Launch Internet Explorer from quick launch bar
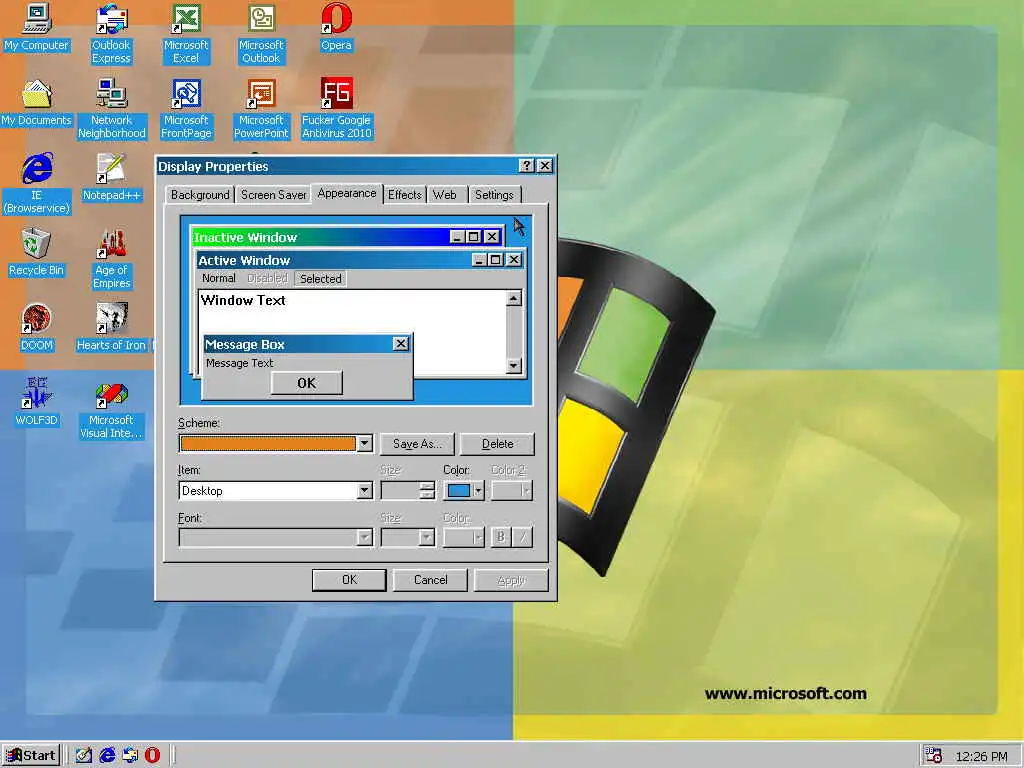The image size is (1024, 768). (x=107, y=756)
